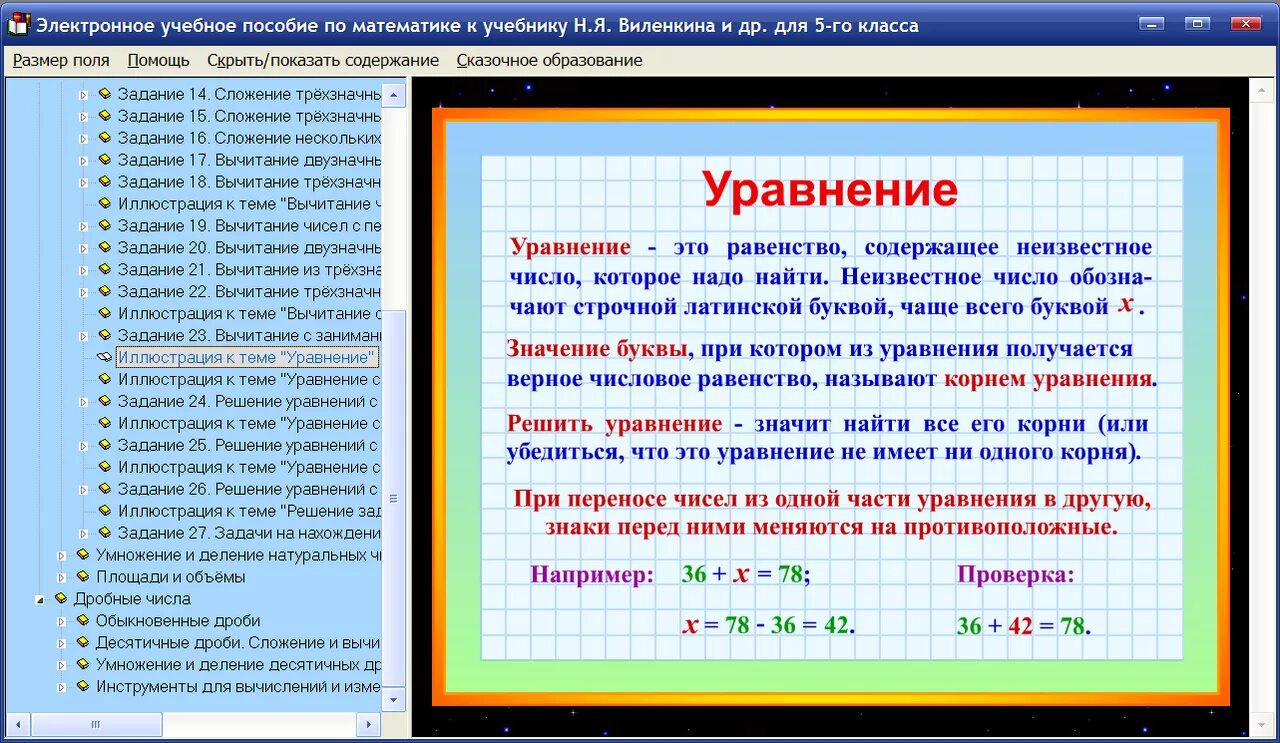
Task: Click tree panel vertical scrollbar thumb
Action: pyautogui.click(x=395, y=498)
